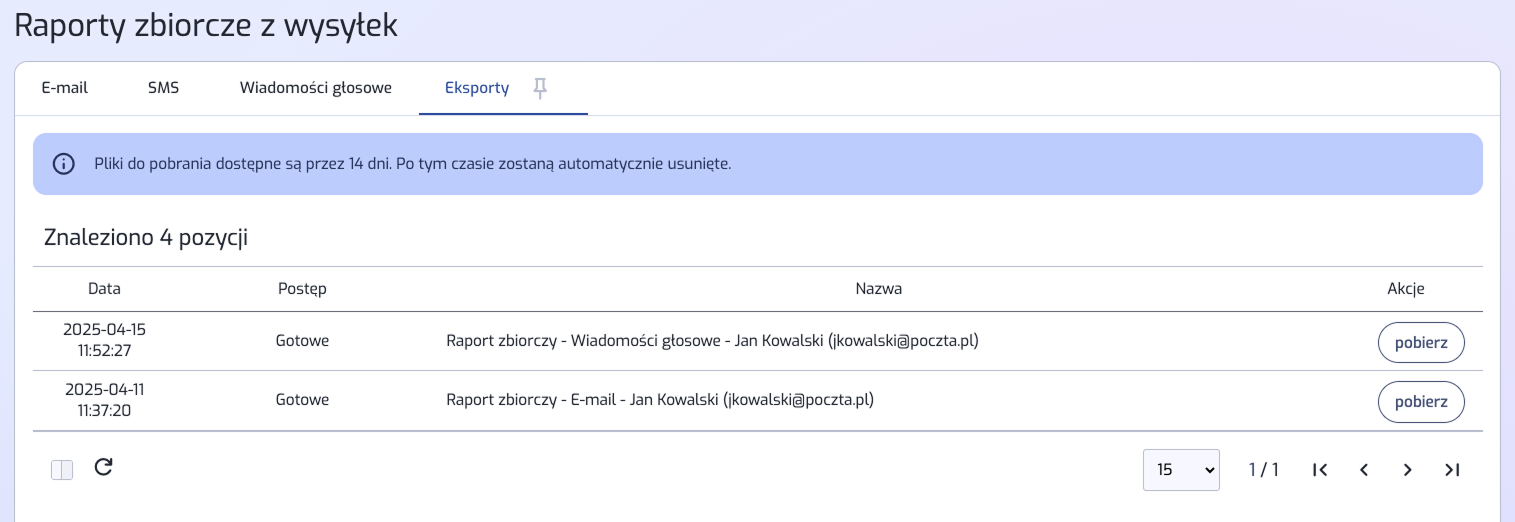Switch to the E-mail tab
This screenshot has width=1515, height=522.
(x=65, y=88)
